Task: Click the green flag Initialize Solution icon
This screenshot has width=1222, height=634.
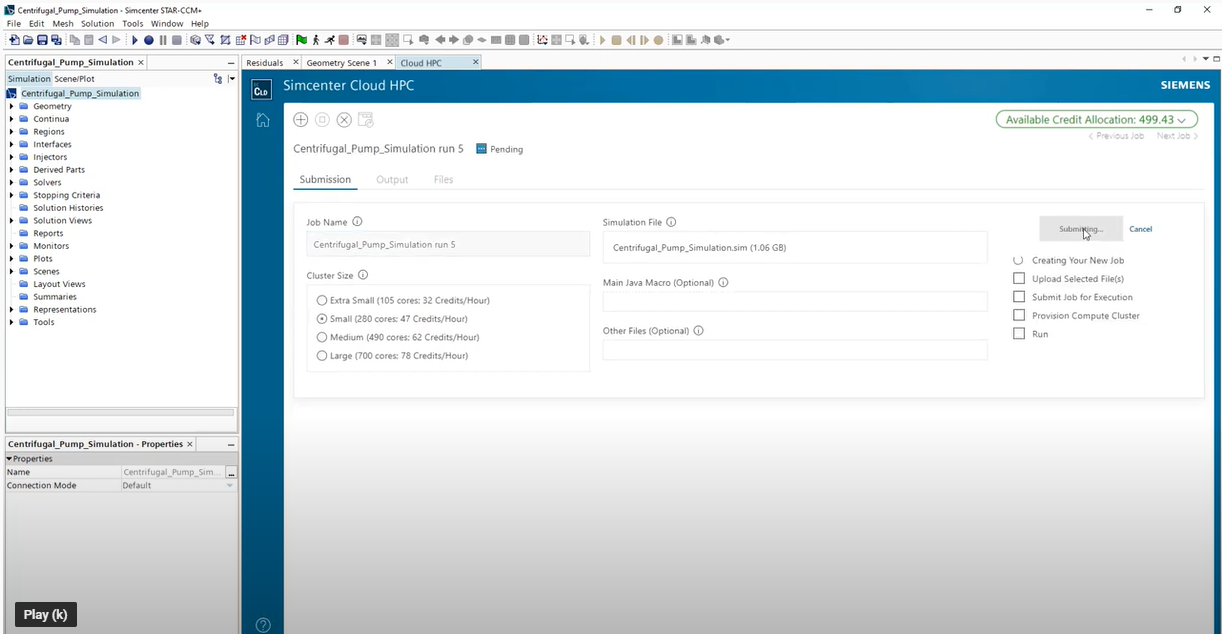Action: 301,40
